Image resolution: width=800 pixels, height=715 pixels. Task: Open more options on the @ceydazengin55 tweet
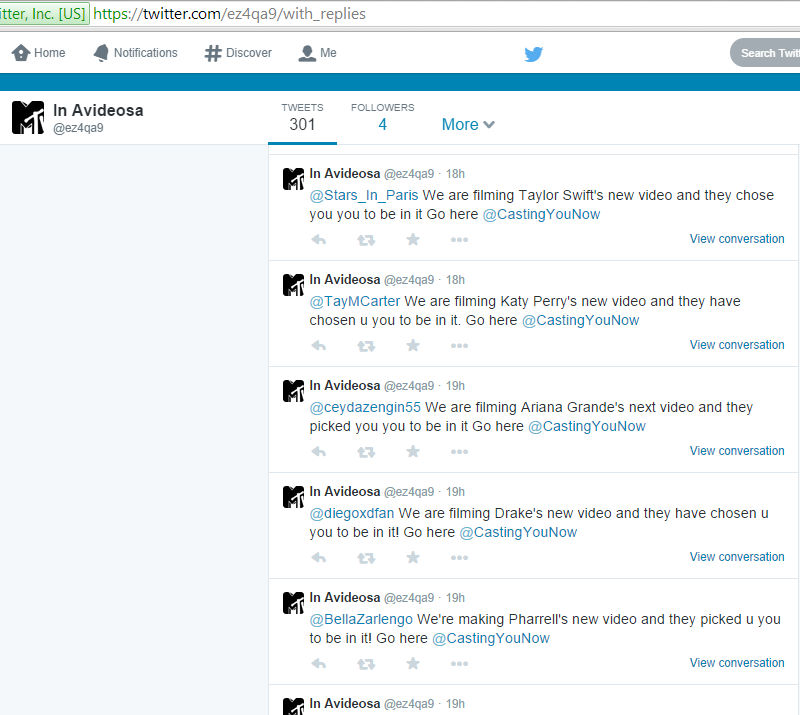coord(459,452)
